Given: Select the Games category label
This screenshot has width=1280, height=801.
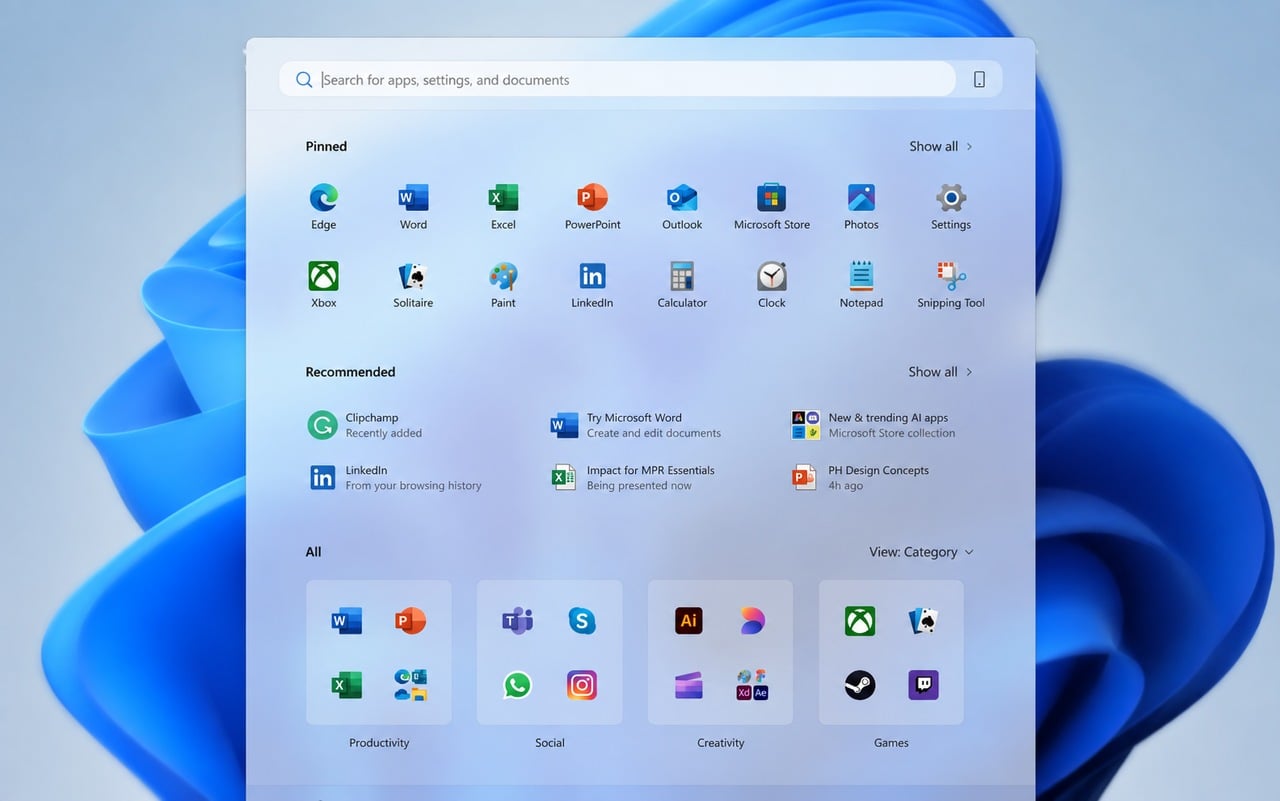Looking at the screenshot, I should point(891,743).
